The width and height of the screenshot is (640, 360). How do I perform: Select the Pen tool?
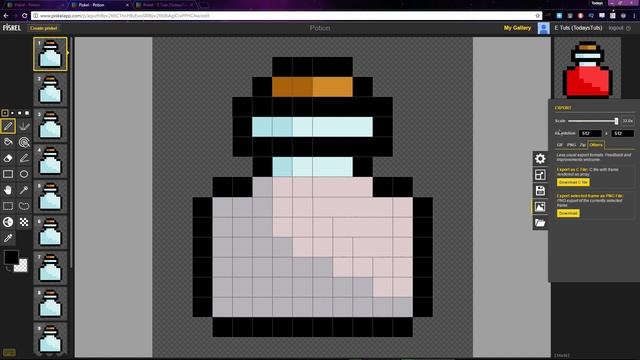(x=8, y=126)
